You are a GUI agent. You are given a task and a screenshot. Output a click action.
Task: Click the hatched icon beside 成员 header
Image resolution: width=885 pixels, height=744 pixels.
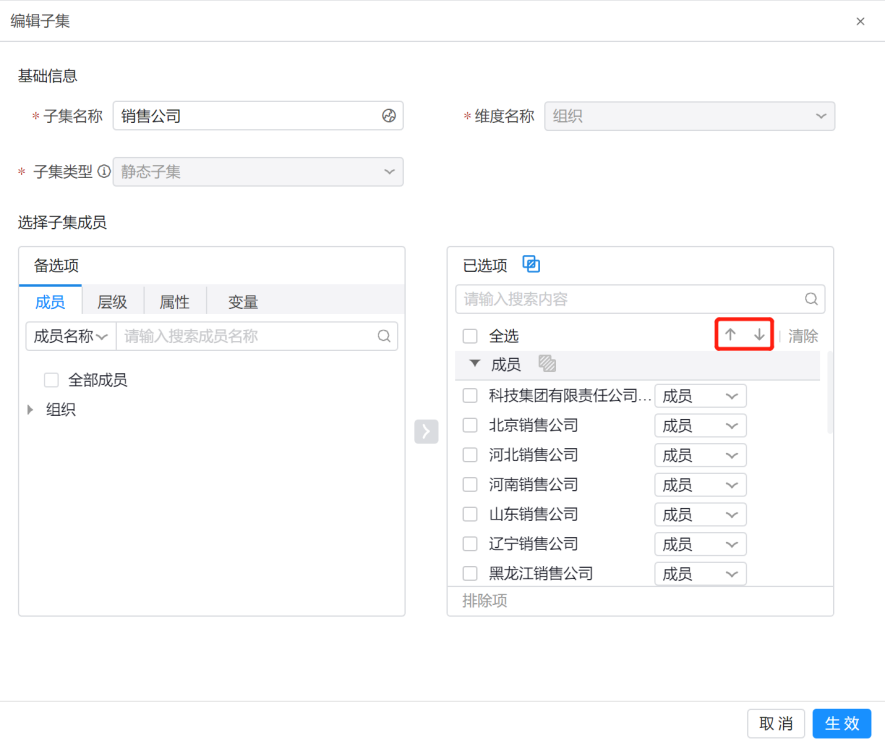547,364
